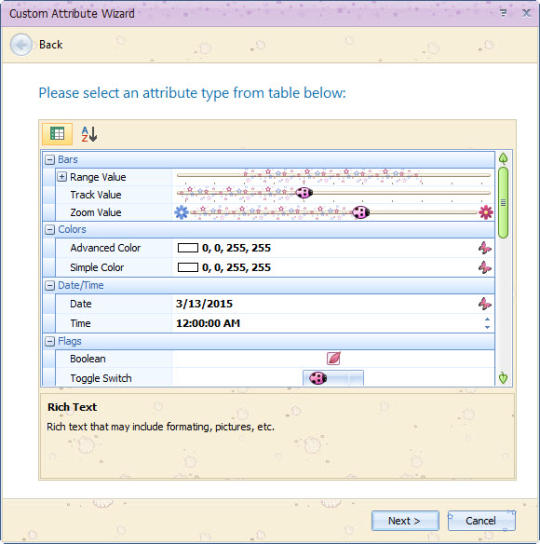Select the Track Value row label
540x544 pixels.
[x=96, y=195]
